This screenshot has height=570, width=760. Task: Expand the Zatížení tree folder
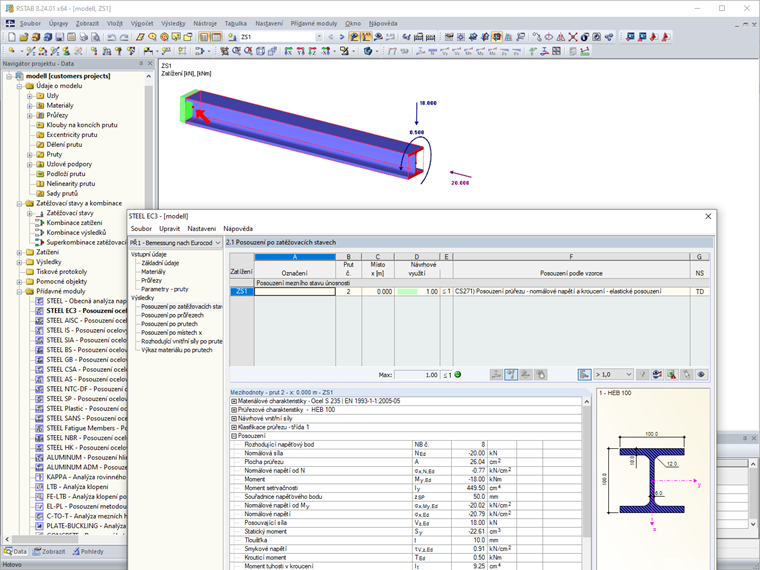(19, 253)
